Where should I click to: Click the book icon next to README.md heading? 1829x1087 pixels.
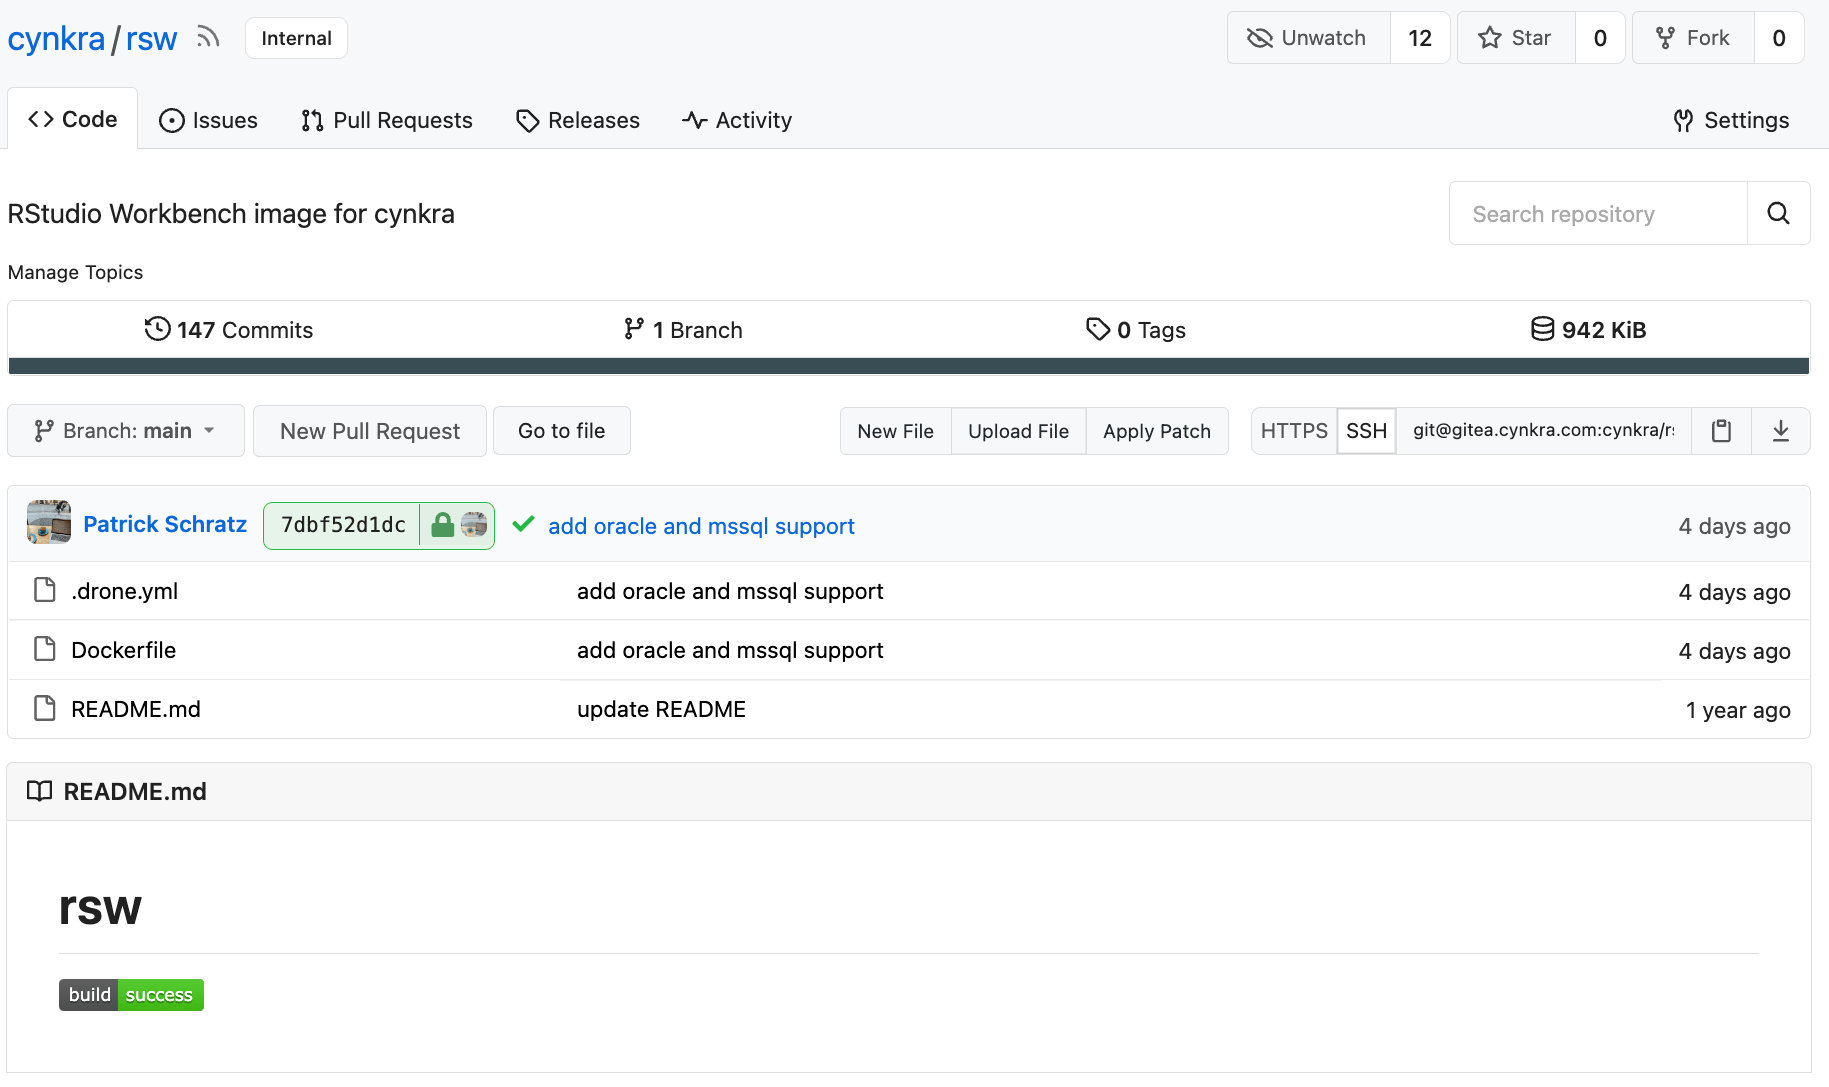pos(39,791)
